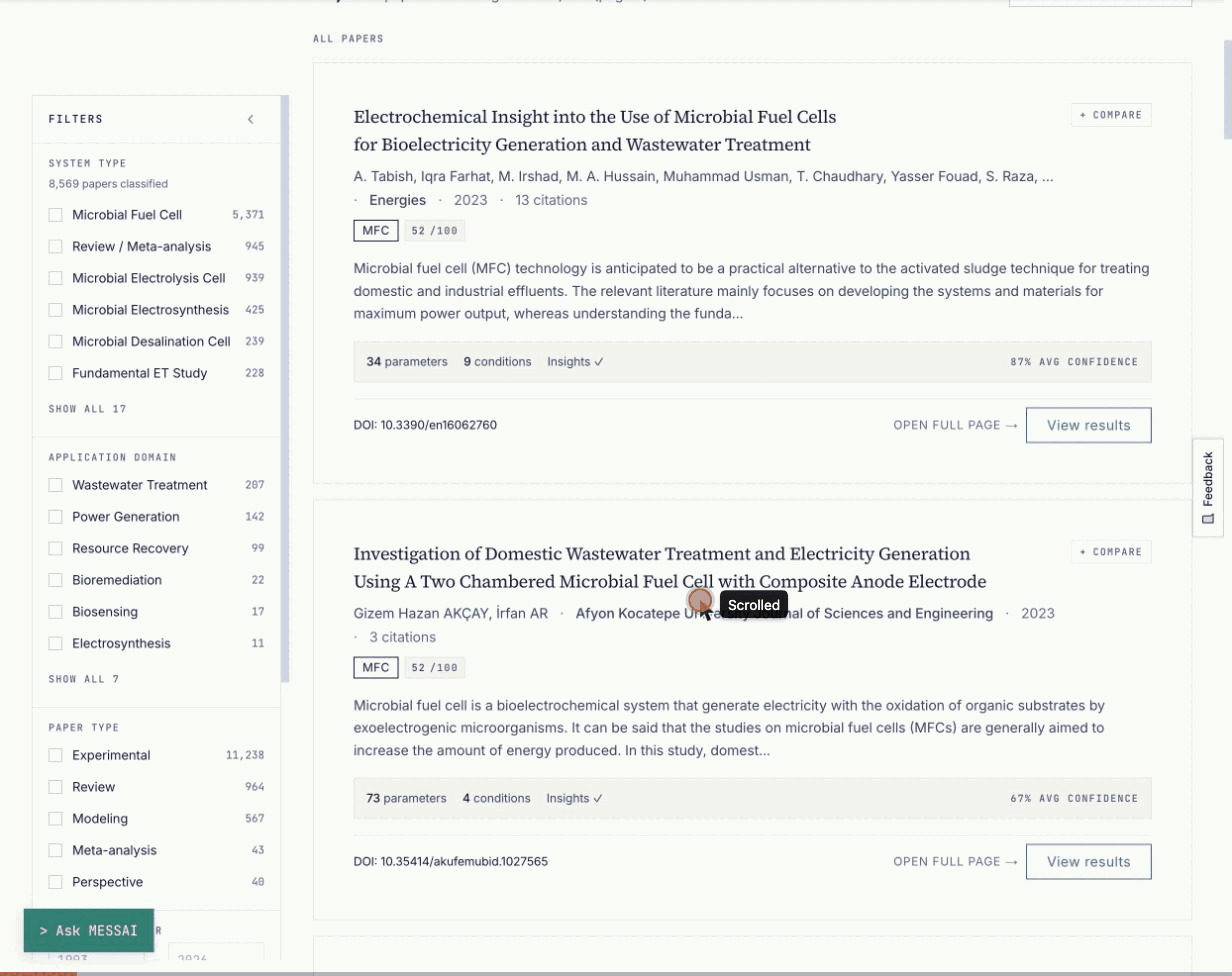
Task: Click the MFC tag on Energies paper
Action: pos(376,231)
